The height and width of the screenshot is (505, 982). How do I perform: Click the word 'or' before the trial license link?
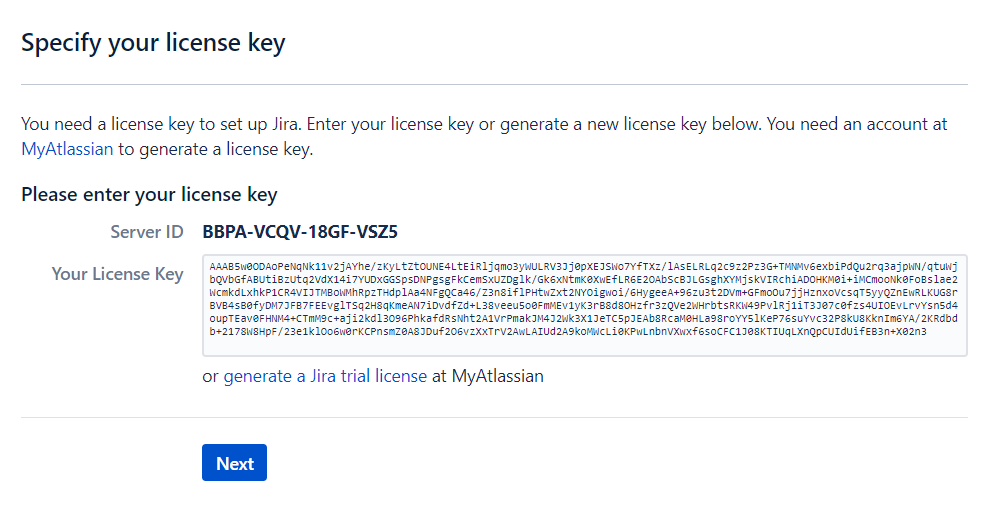pos(210,377)
